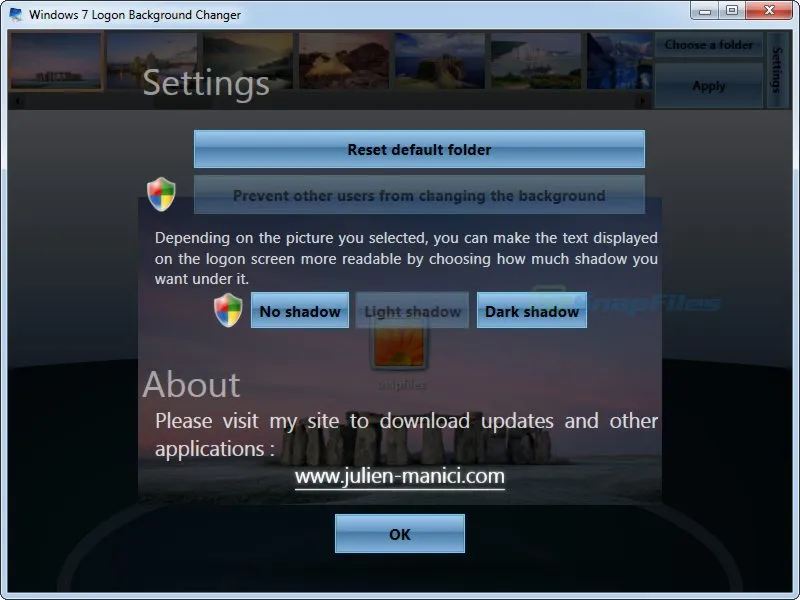800x600 pixels.
Task: Toggle the vertical Settings tab
Action: coord(777,70)
